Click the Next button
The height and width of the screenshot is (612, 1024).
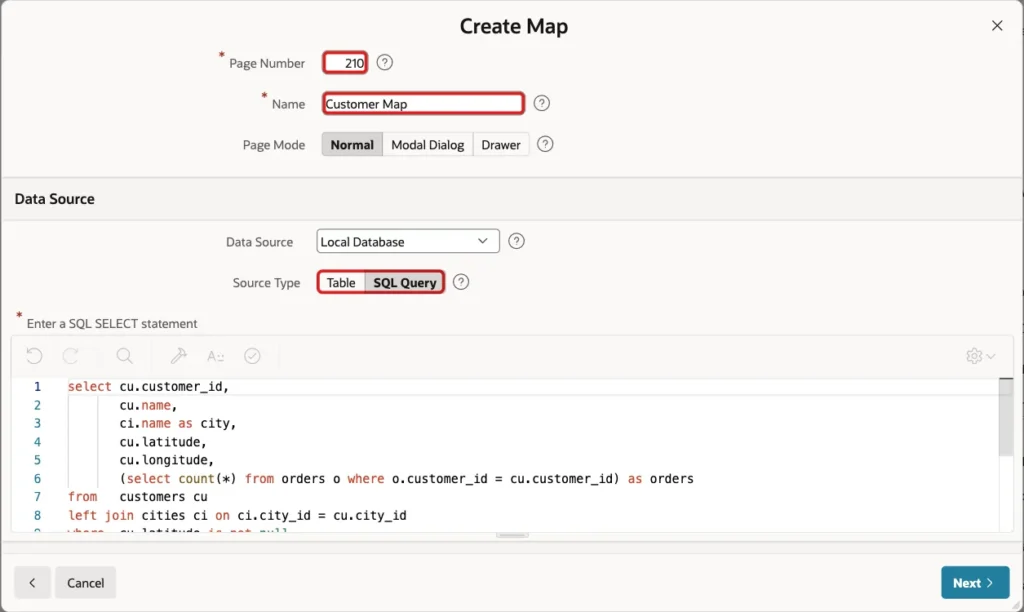975,583
